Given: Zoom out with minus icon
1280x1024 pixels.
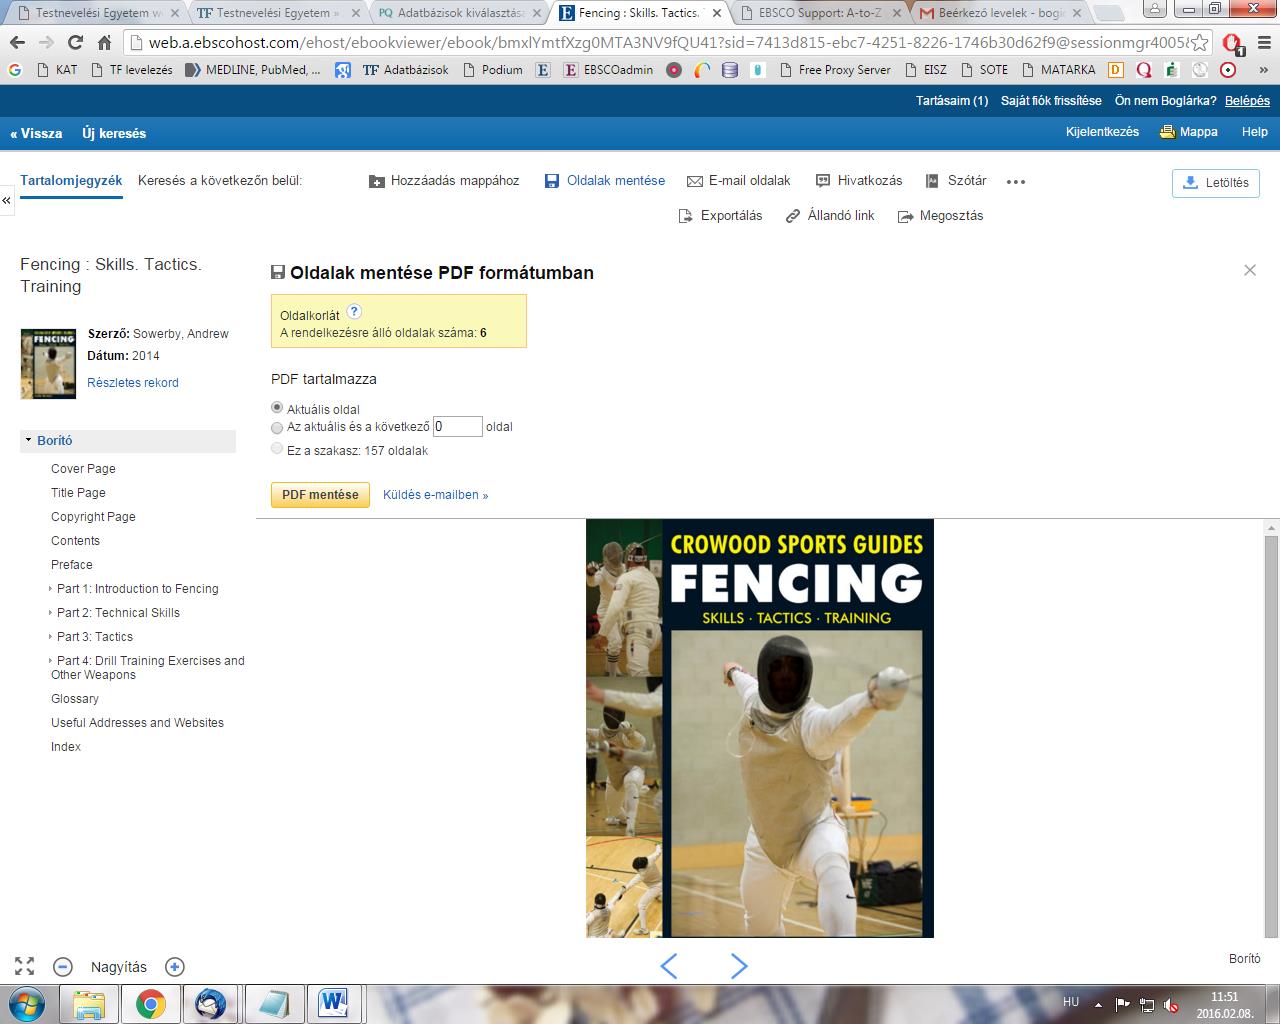Looking at the screenshot, I should (63, 967).
